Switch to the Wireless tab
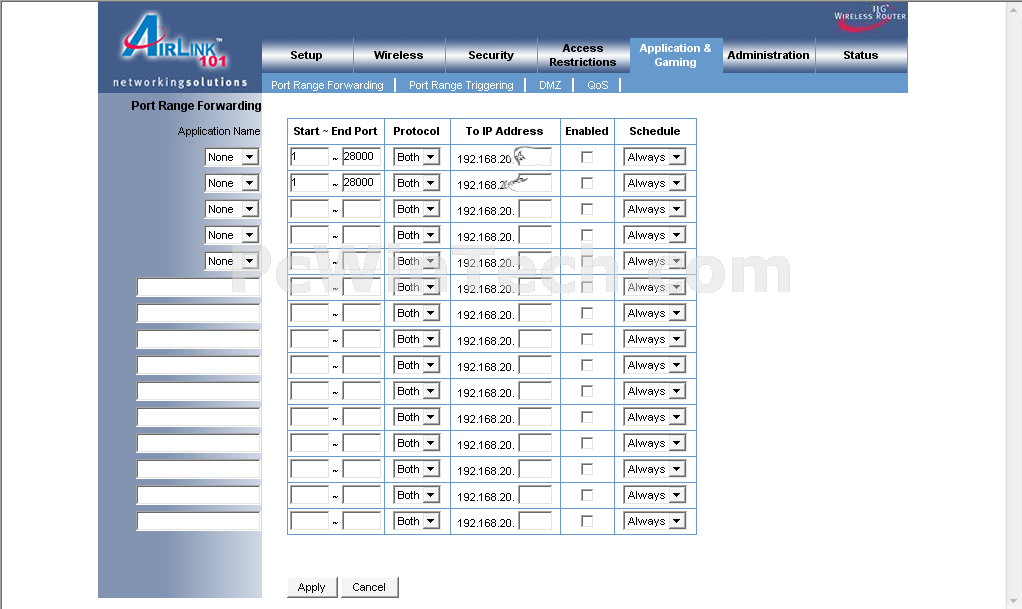The width and height of the screenshot is (1022, 609). pyautogui.click(x=398, y=55)
